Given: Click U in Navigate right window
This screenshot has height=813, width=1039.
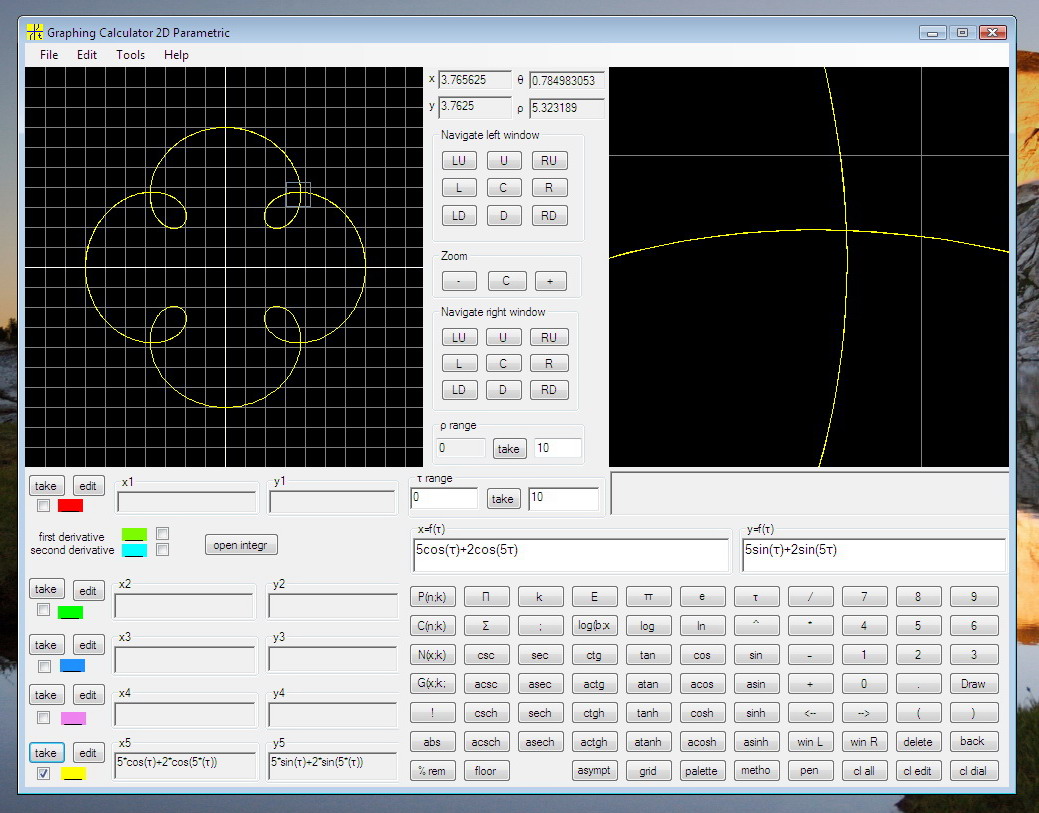Looking at the screenshot, I should (x=503, y=337).
